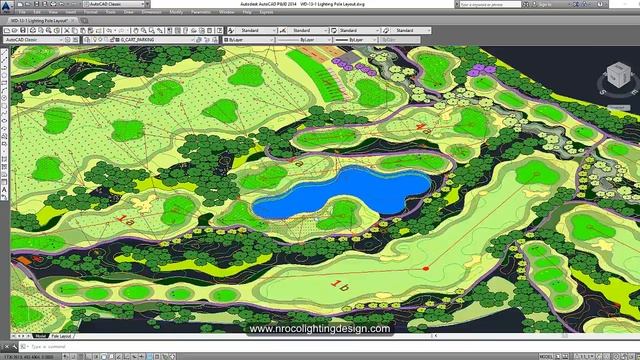Toggle Polar Tracking in status bar
Image resolution: width=640 pixels, height=360 pixels.
click(x=96, y=356)
